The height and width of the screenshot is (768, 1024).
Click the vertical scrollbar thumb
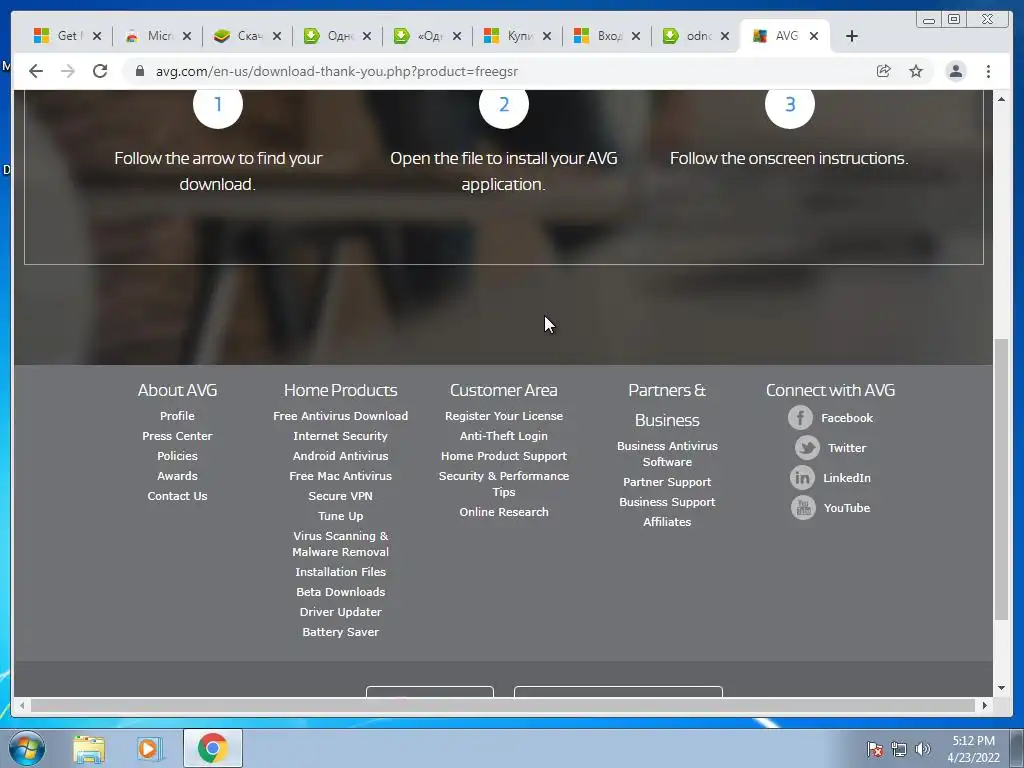coord(1001,480)
